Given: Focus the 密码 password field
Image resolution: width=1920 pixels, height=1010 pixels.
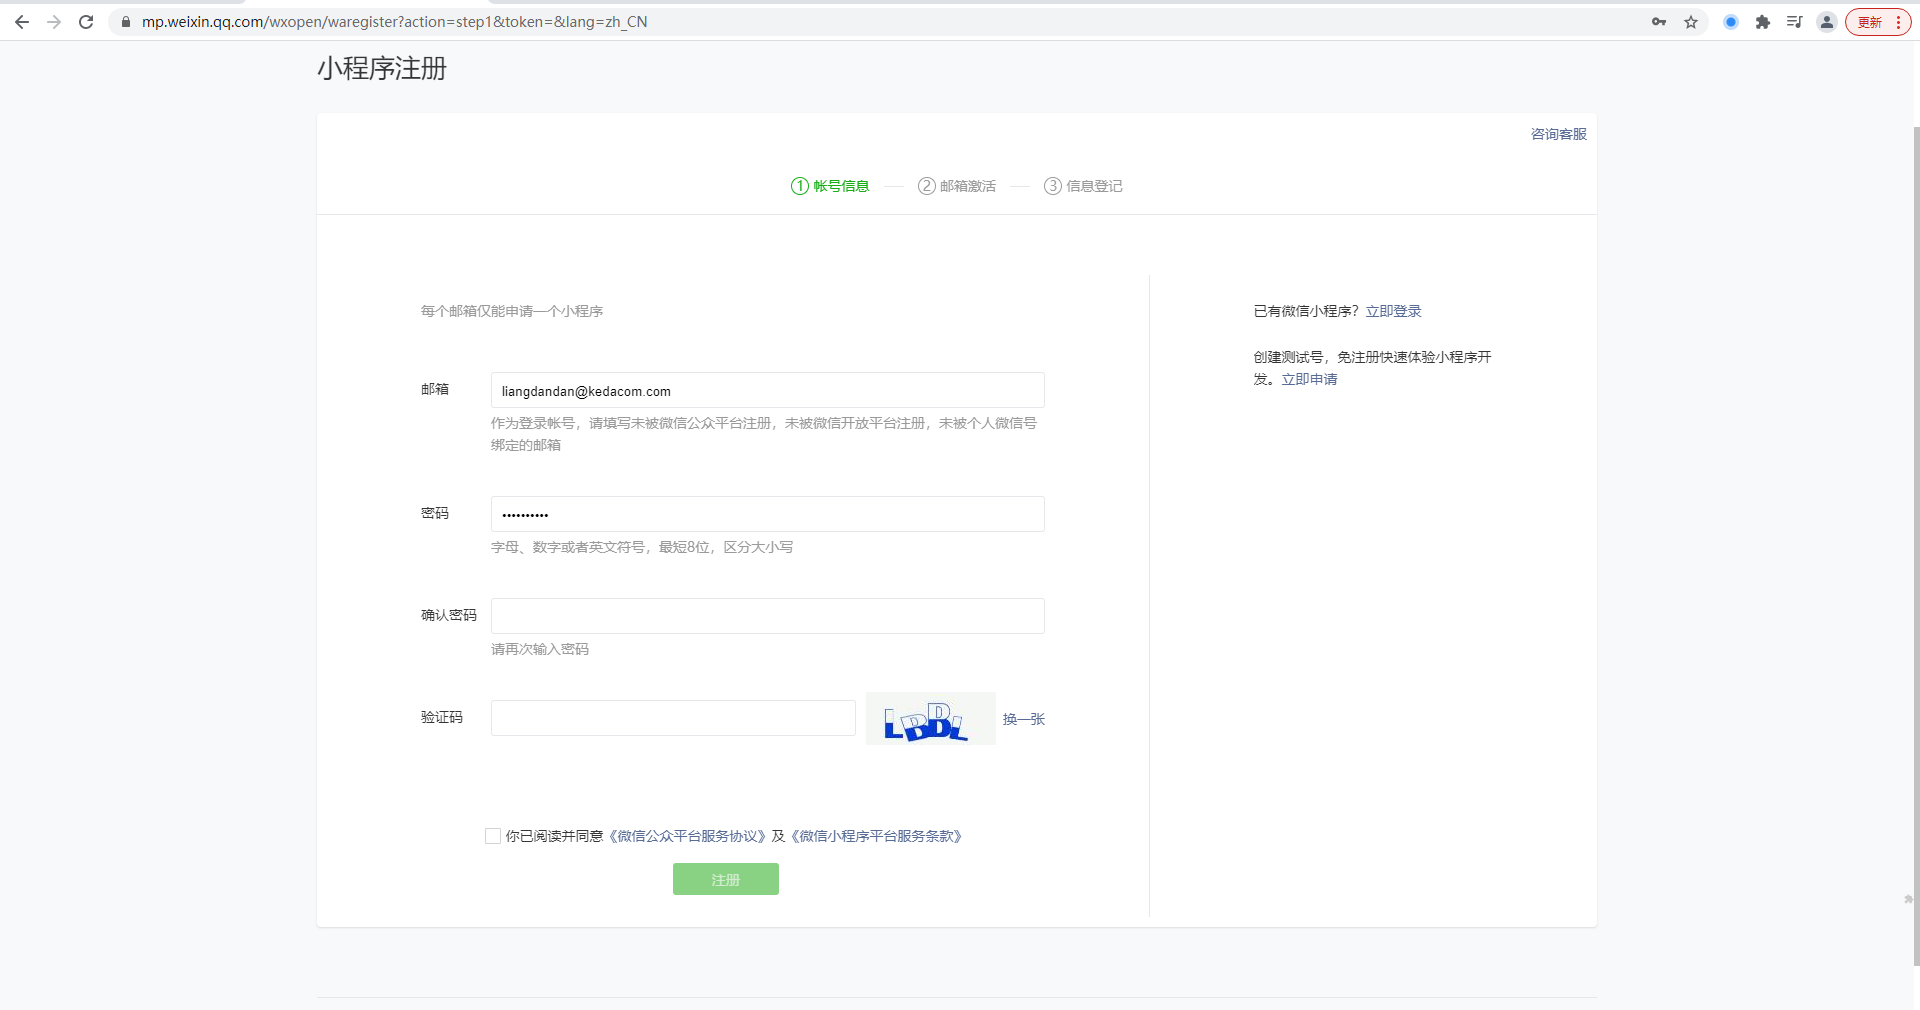Looking at the screenshot, I should tap(768, 514).
